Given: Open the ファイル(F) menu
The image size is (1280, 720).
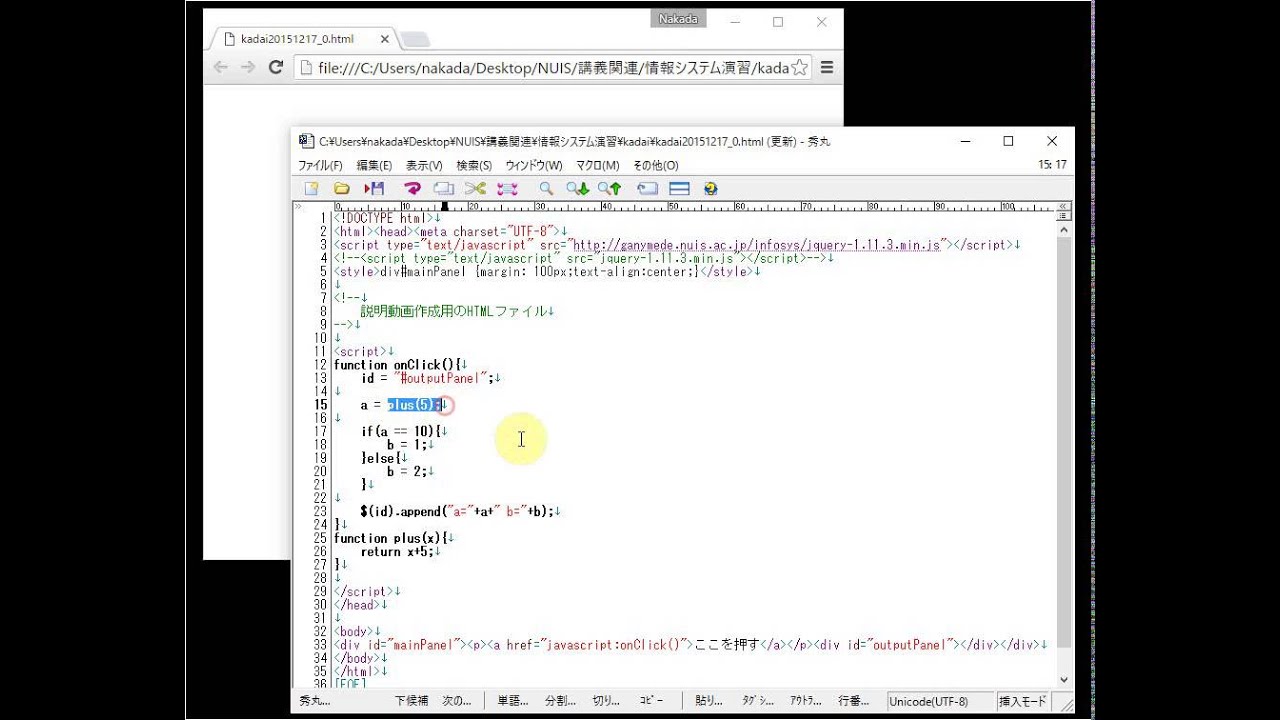Looking at the screenshot, I should [x=320, y=165].
